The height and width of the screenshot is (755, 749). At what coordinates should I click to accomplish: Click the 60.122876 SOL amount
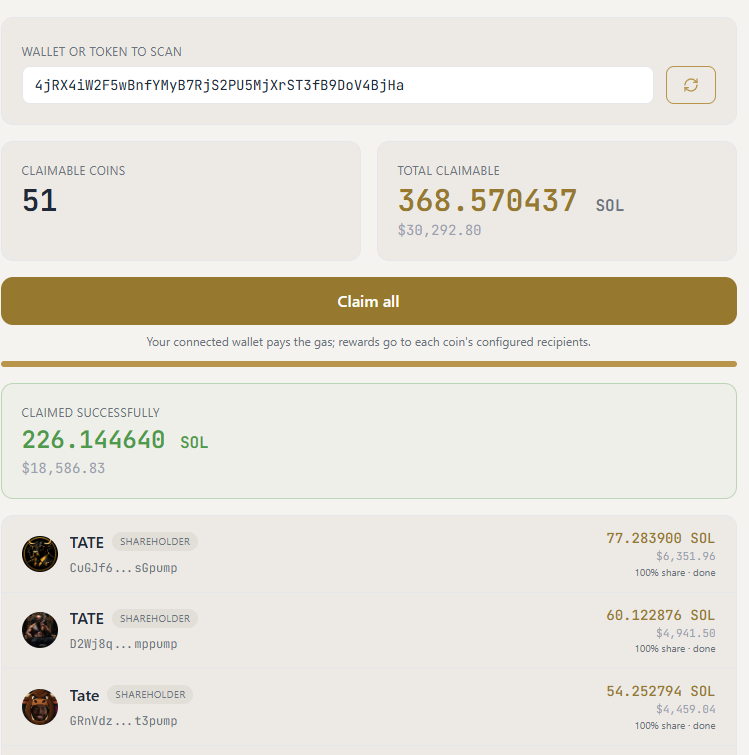660,615
